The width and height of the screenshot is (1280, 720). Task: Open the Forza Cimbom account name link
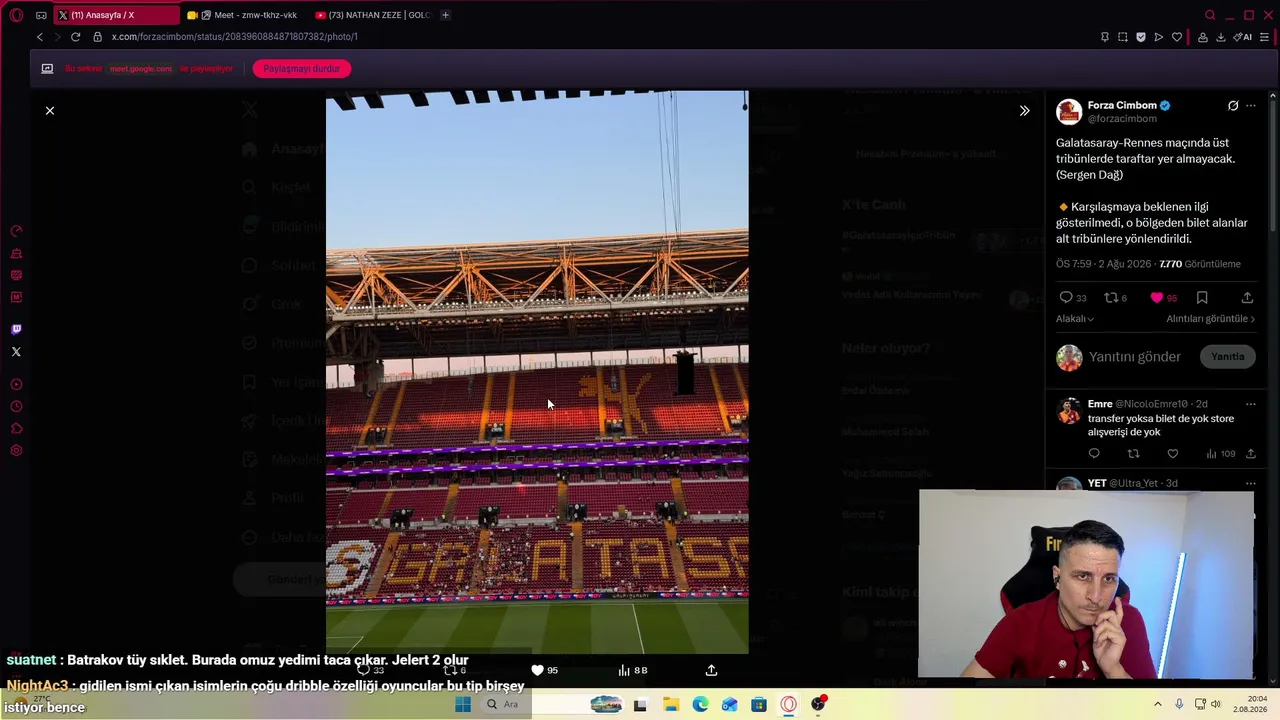1122,105
